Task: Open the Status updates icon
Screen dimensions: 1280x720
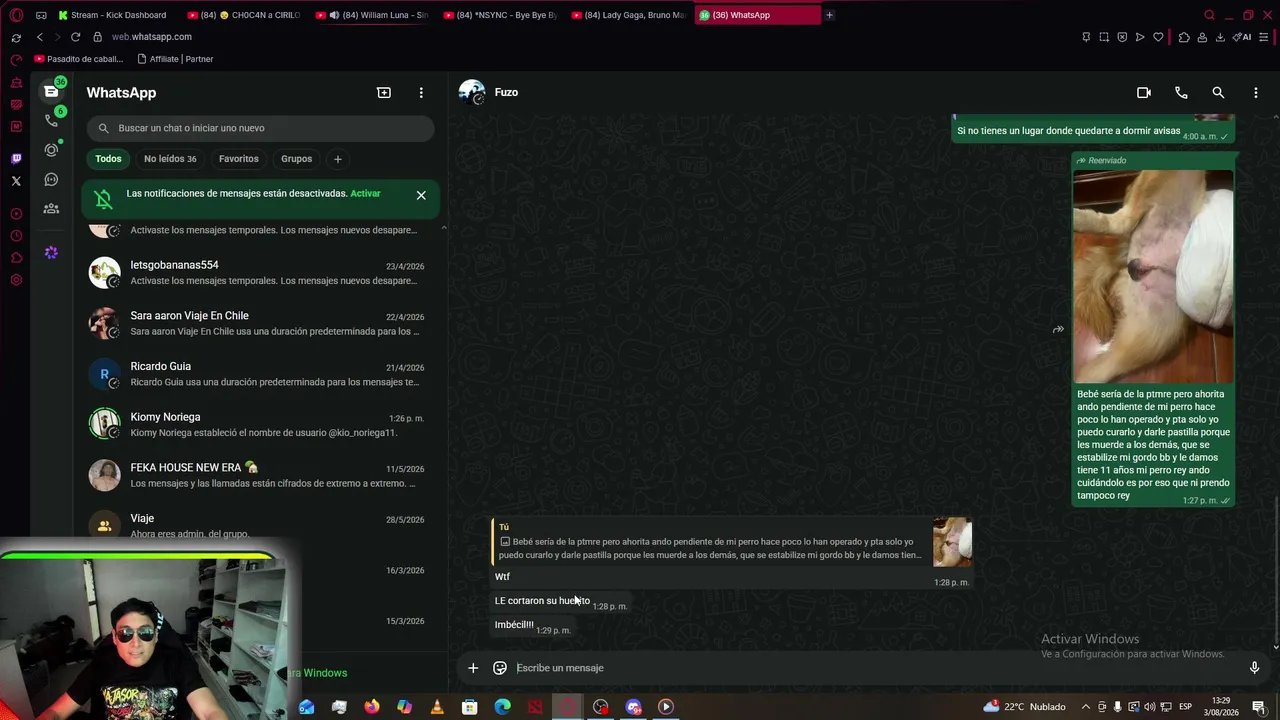Action: (x=51, y=150)
